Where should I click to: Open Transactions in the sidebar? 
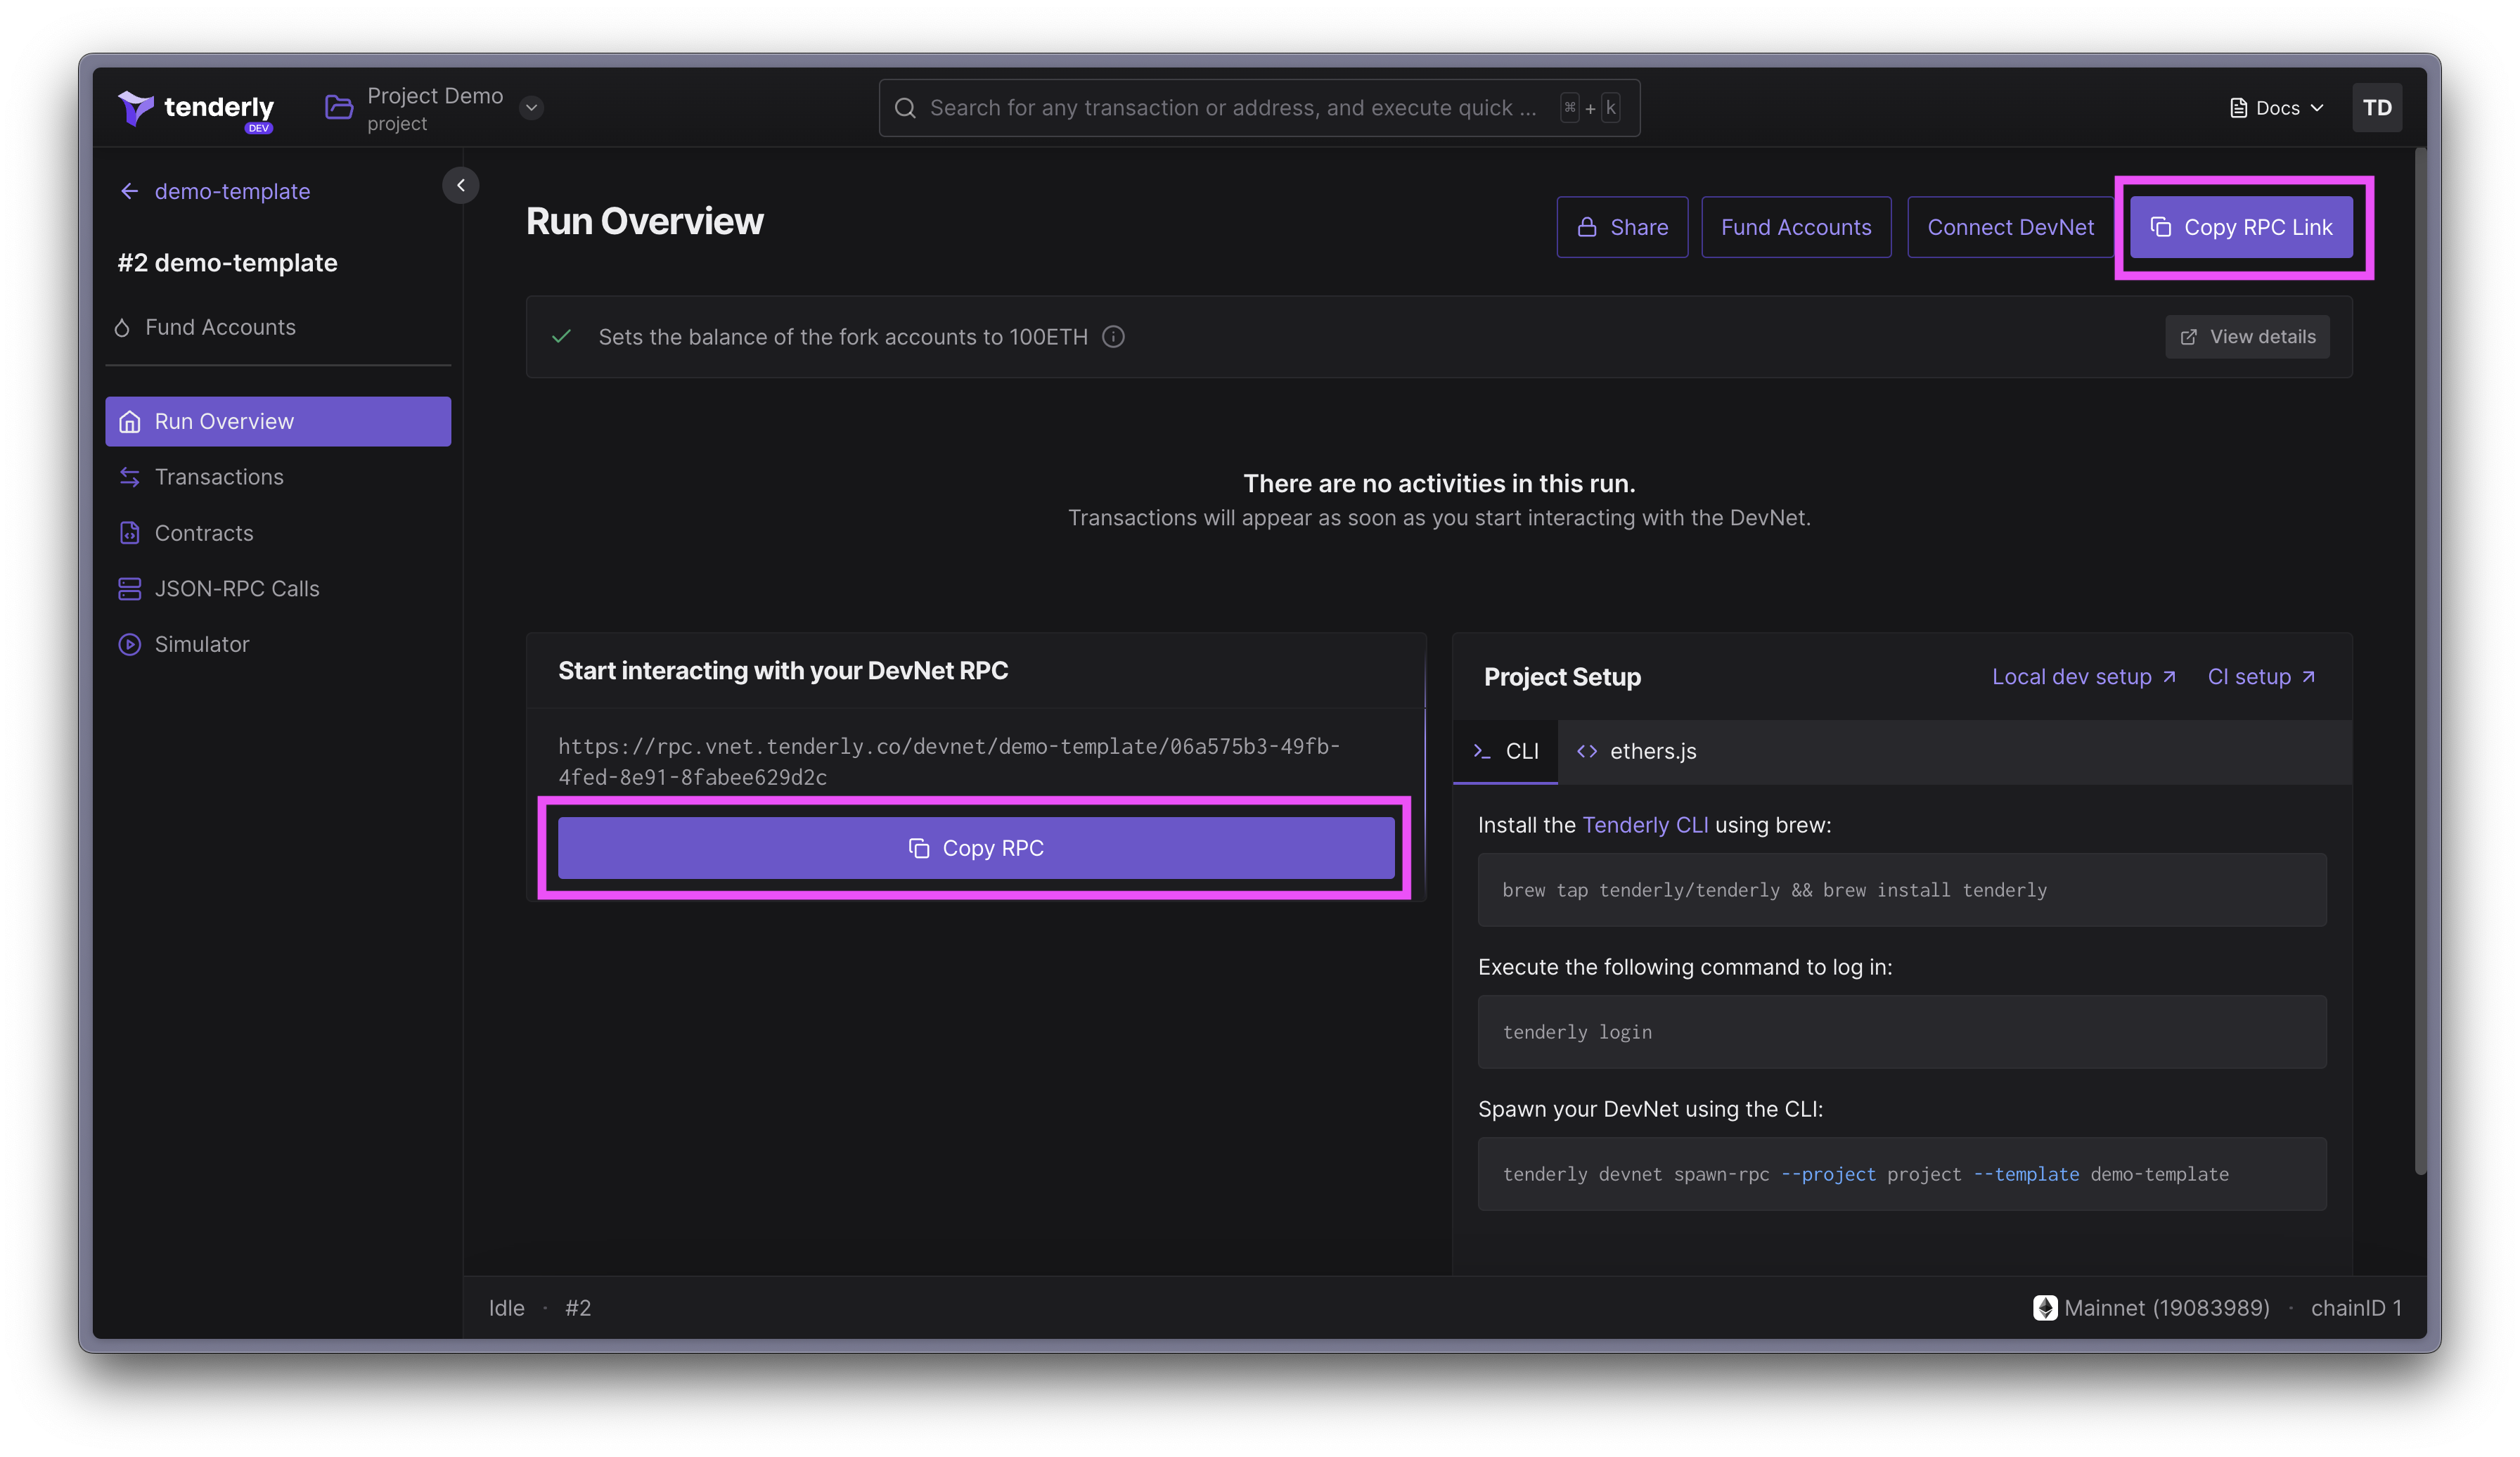(x=278, y=477)
